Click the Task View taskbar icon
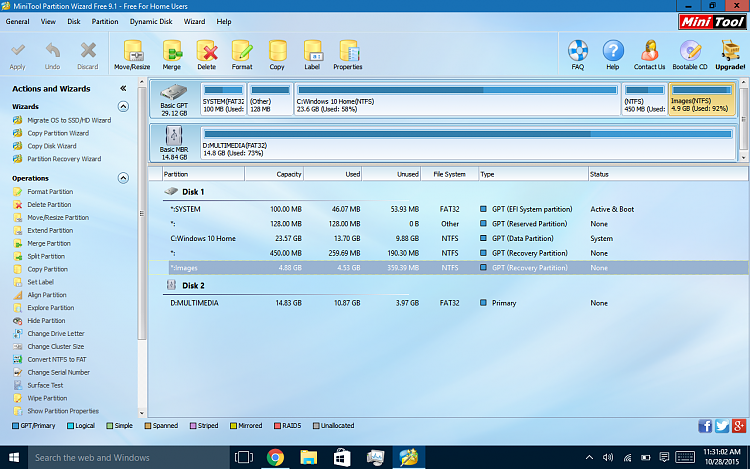This screenshot has height=469, width=750. [x=243, y=458]
